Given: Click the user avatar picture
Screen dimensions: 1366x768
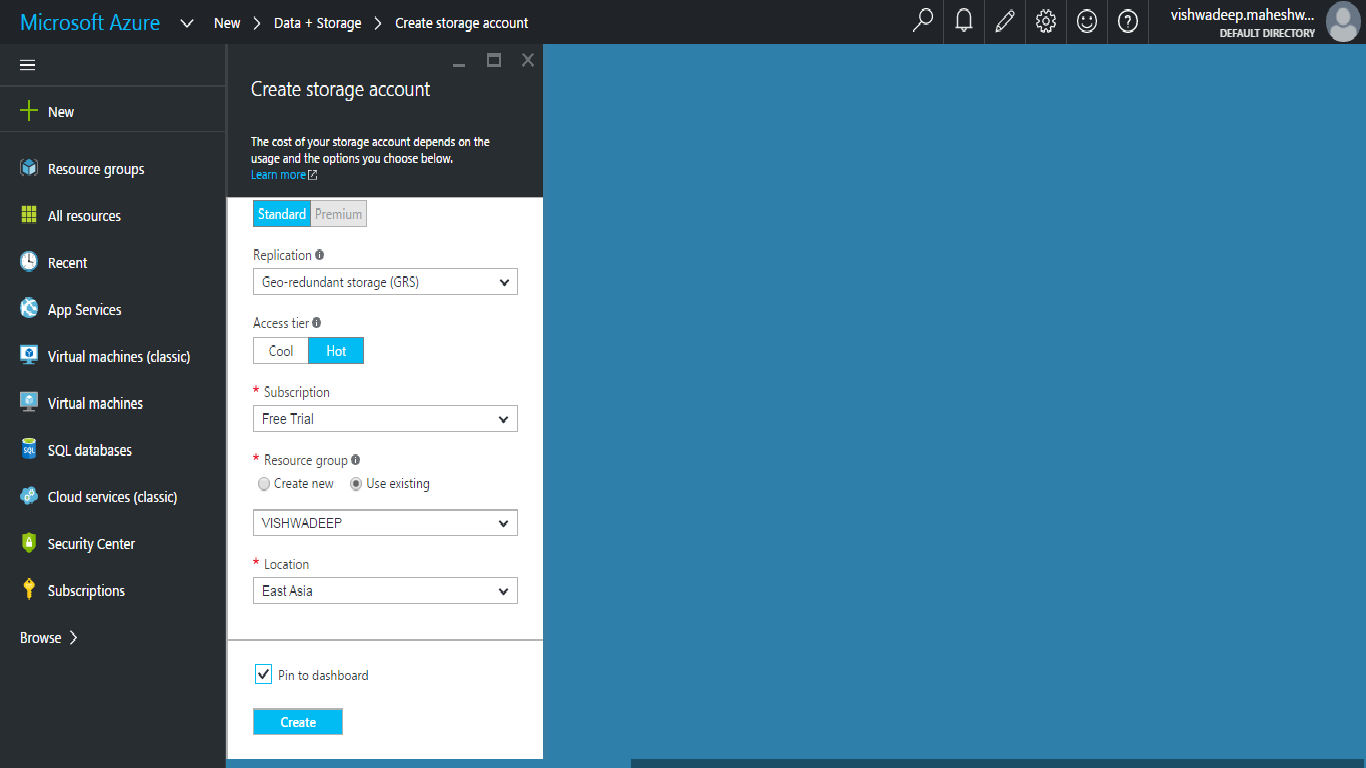Looking at the screenshot, I should coord(1343,21).
